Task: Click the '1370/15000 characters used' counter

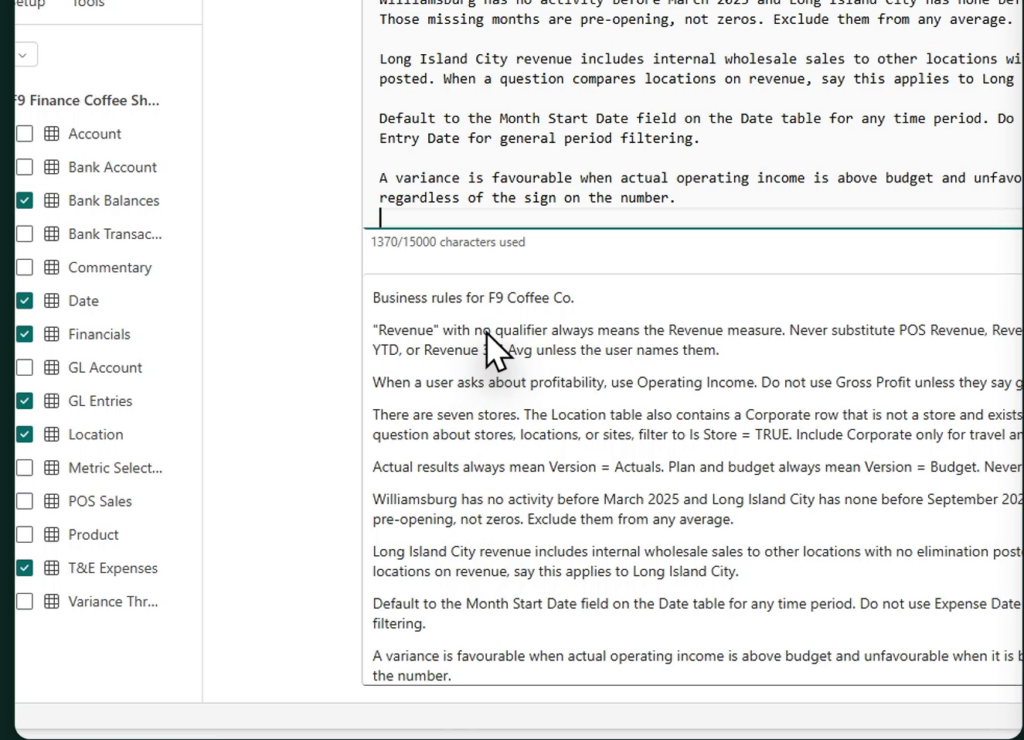Action: [x=448, y=242]
